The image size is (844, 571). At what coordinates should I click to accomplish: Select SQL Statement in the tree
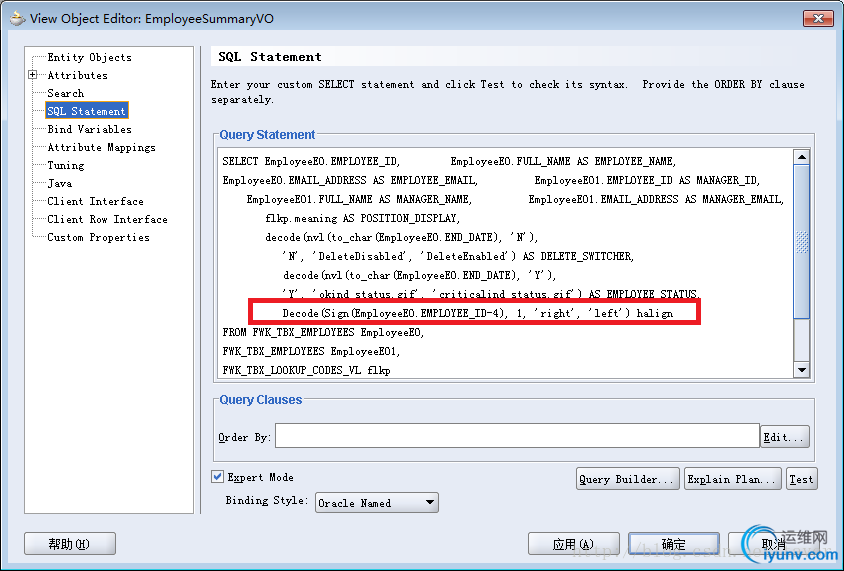pos(87,111)
